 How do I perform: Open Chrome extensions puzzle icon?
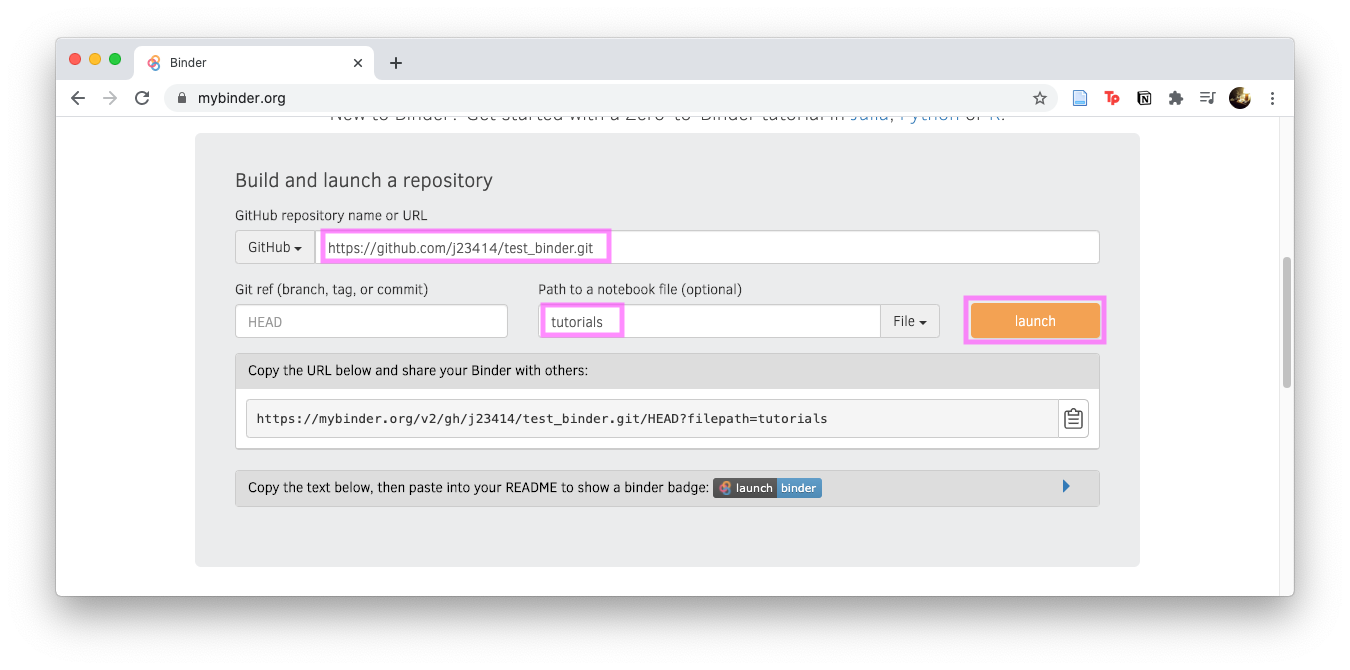point(1176,98)
